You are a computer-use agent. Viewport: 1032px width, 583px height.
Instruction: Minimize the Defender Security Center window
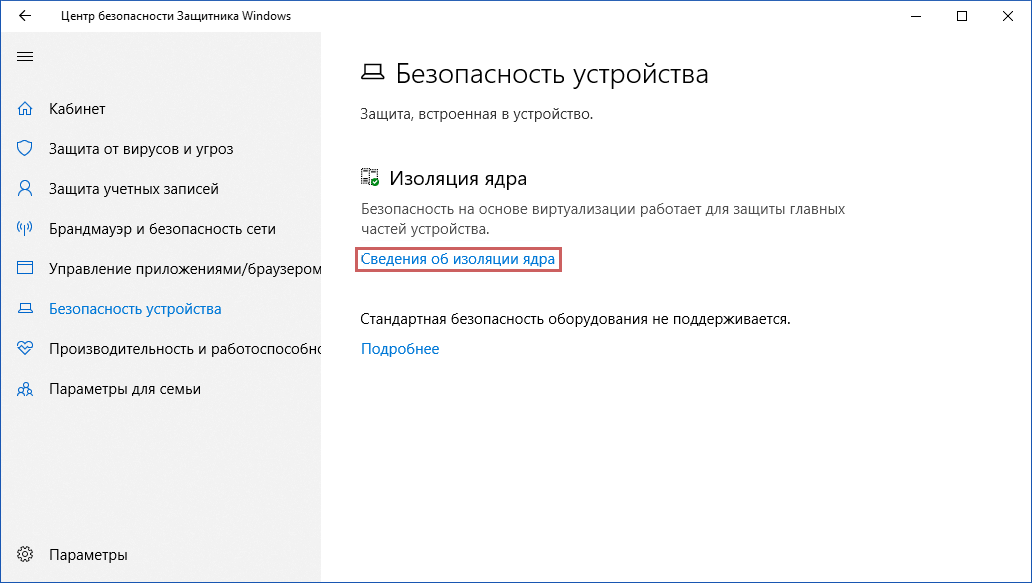click(x=916, y=16)
